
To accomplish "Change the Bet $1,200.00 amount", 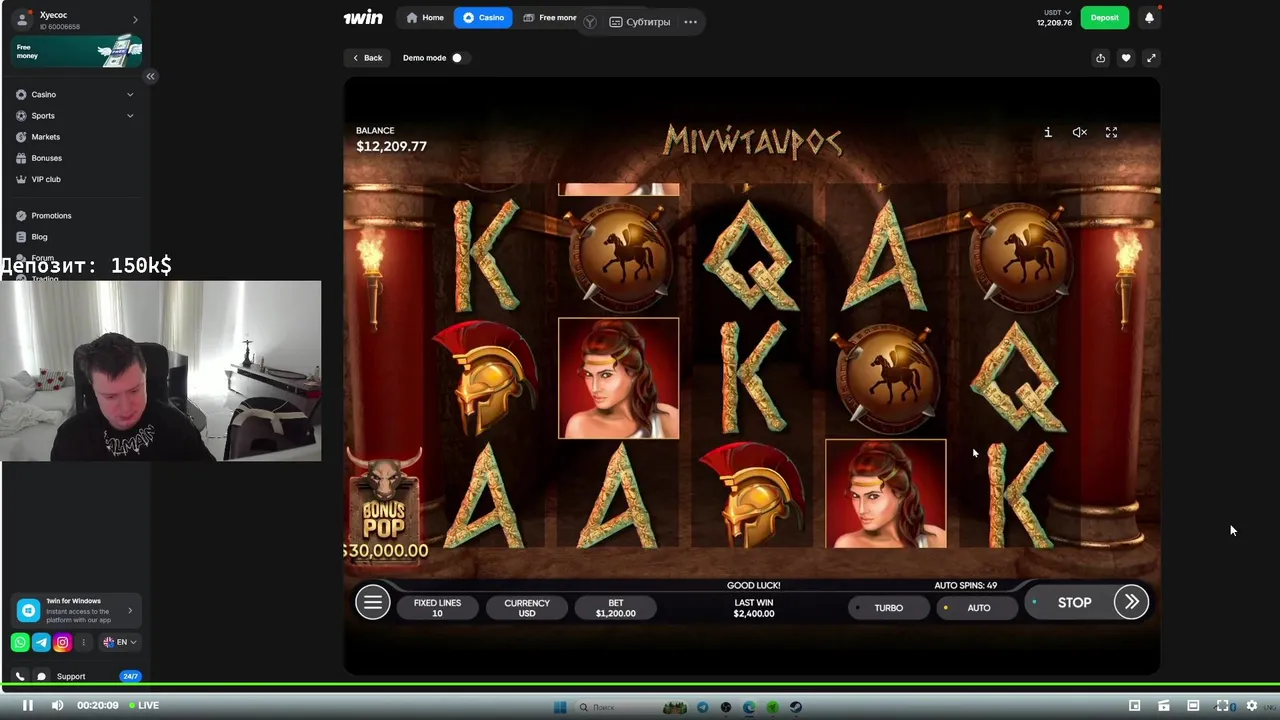I will (x=615, y=608).
